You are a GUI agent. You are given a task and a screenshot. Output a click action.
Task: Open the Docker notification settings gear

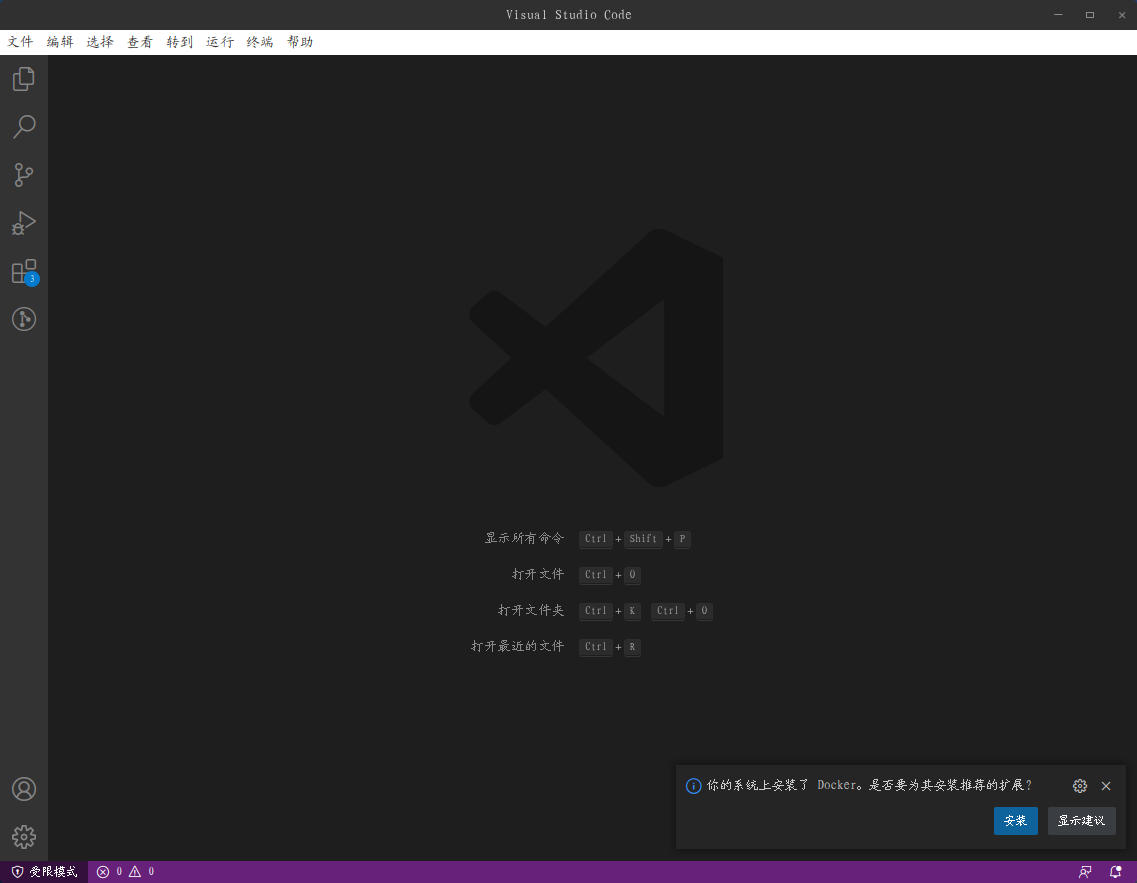(x=1079, y=786)
